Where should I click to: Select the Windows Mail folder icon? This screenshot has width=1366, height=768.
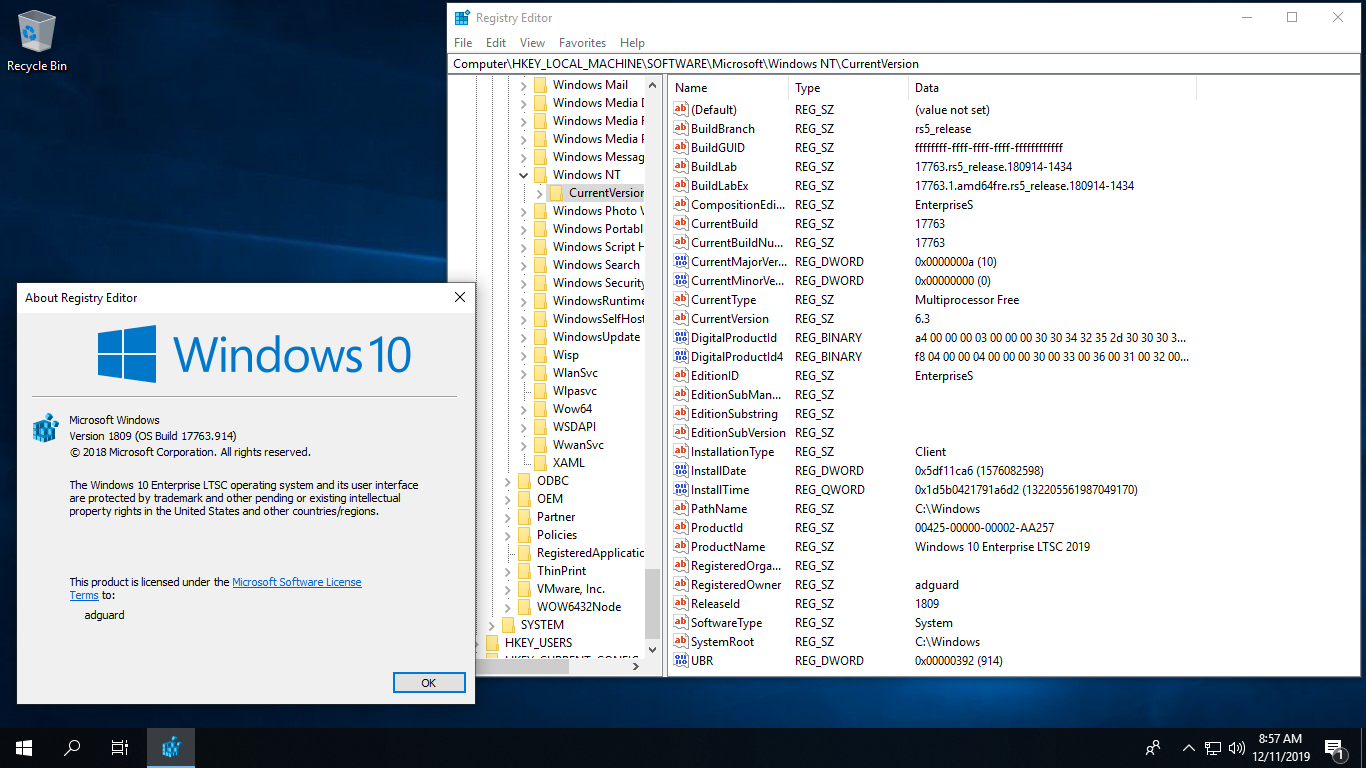540,85
